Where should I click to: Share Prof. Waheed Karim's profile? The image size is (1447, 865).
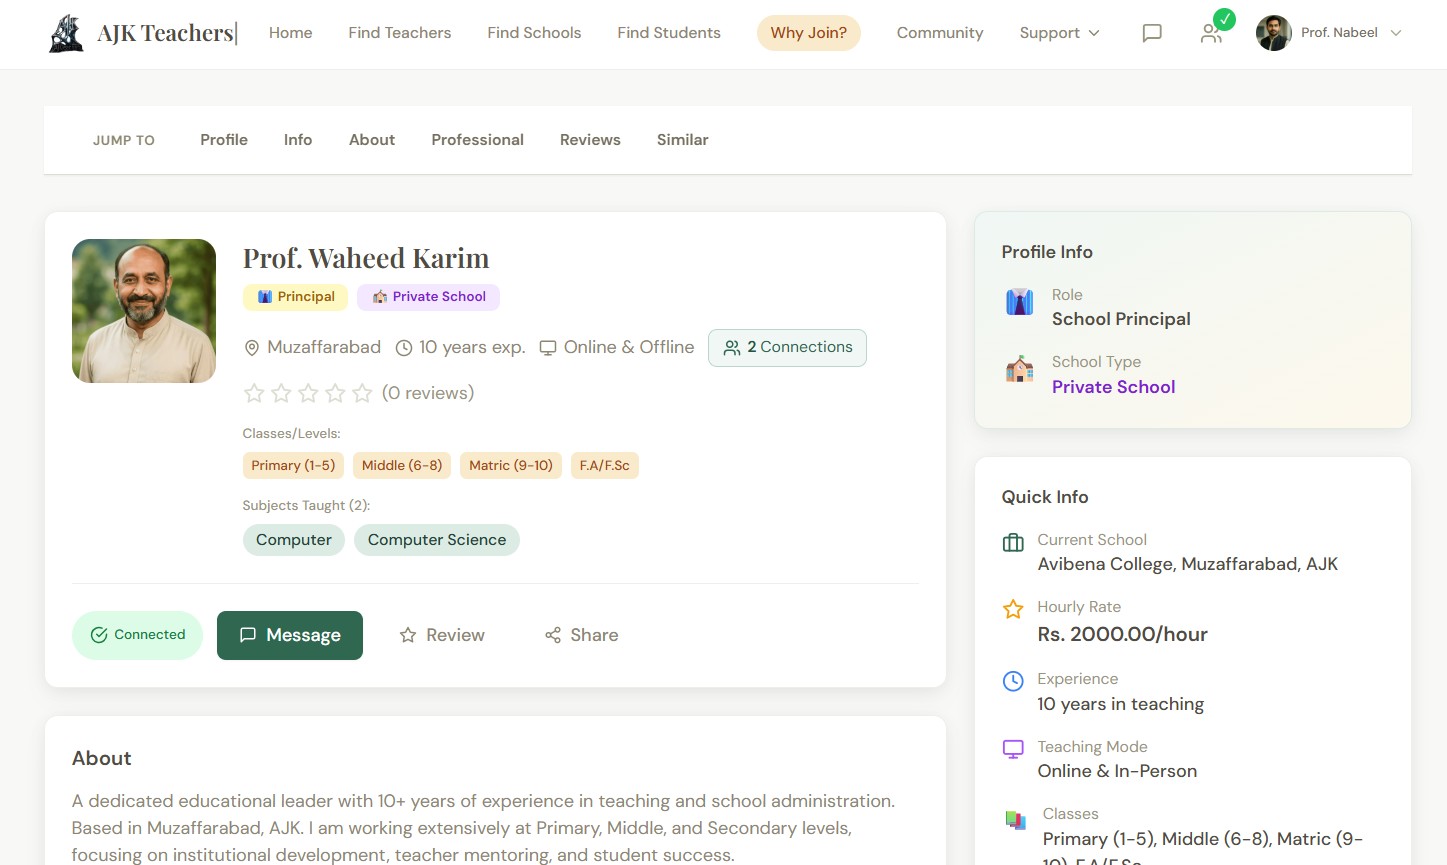coord(581,635)
